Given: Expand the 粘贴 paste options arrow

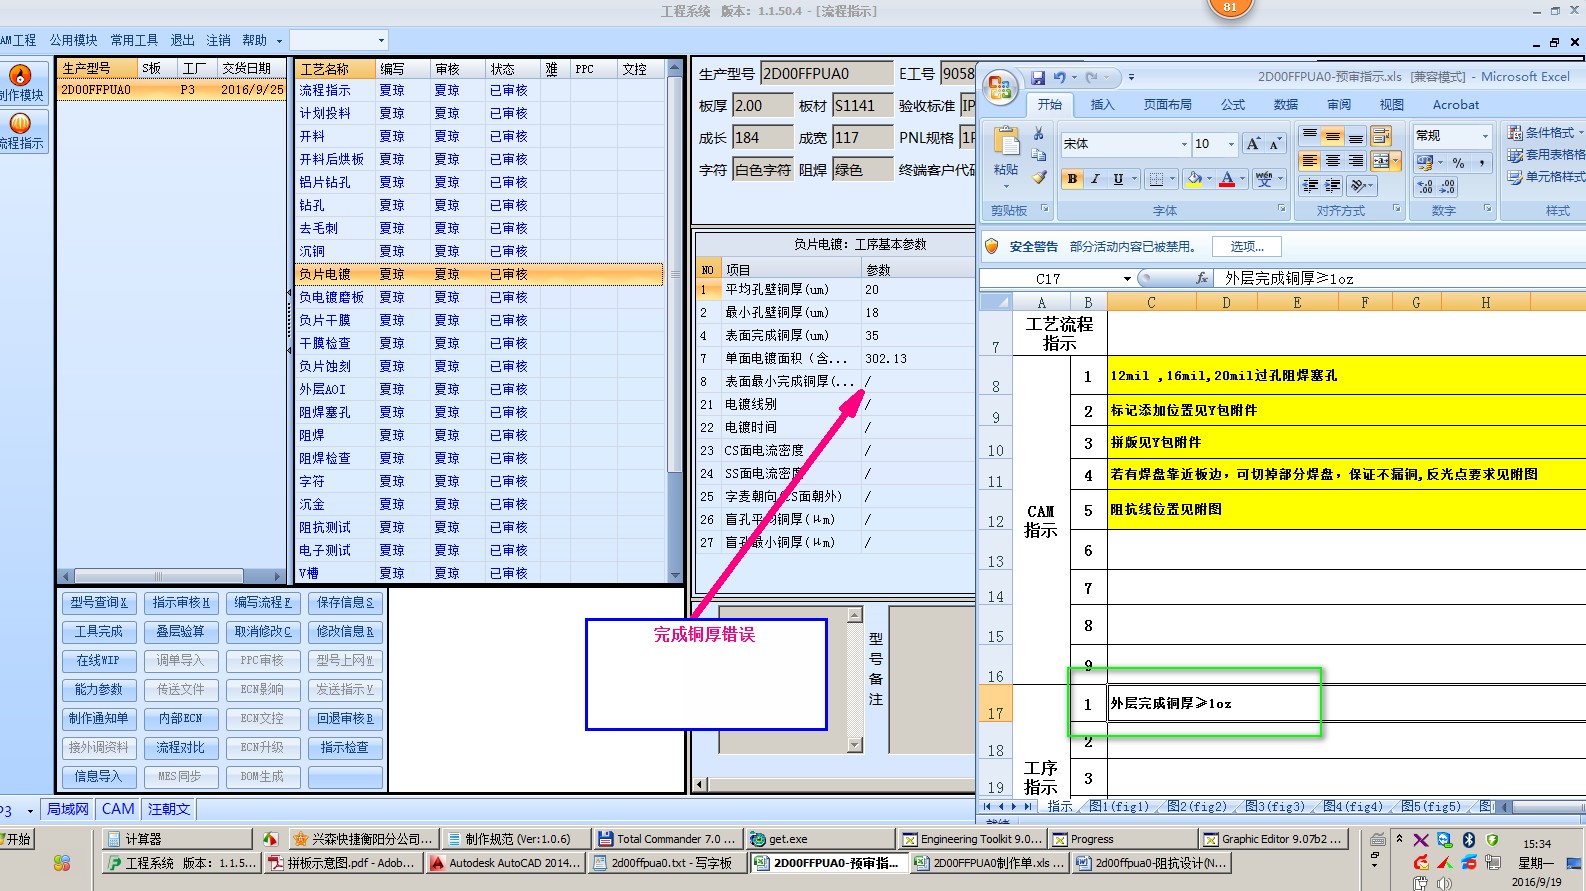Looking at the screenshot, I should (x=1006, y=186).
